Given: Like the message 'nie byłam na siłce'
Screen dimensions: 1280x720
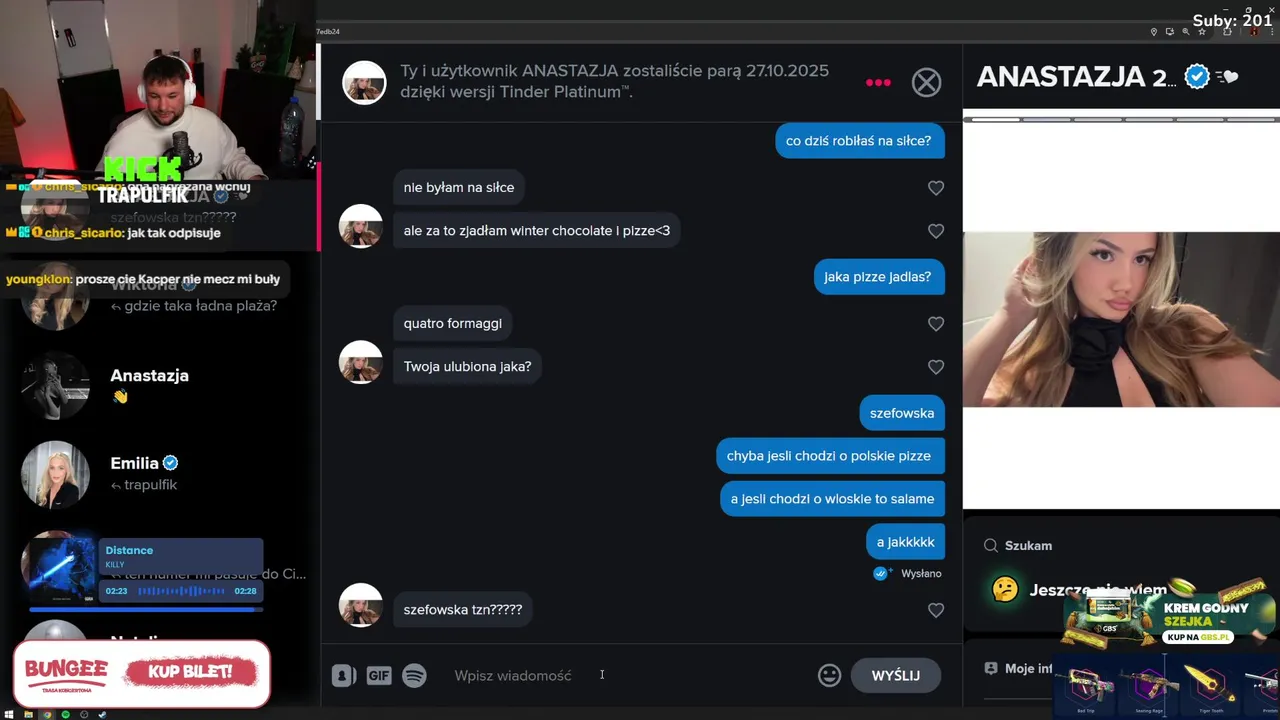Looking at the screenshot, I should 936,188.
